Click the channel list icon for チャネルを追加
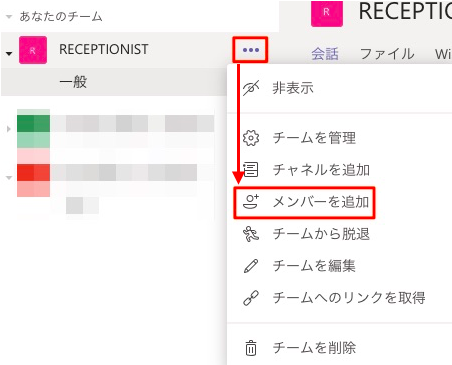452x365 pixels. click(251, 170)
